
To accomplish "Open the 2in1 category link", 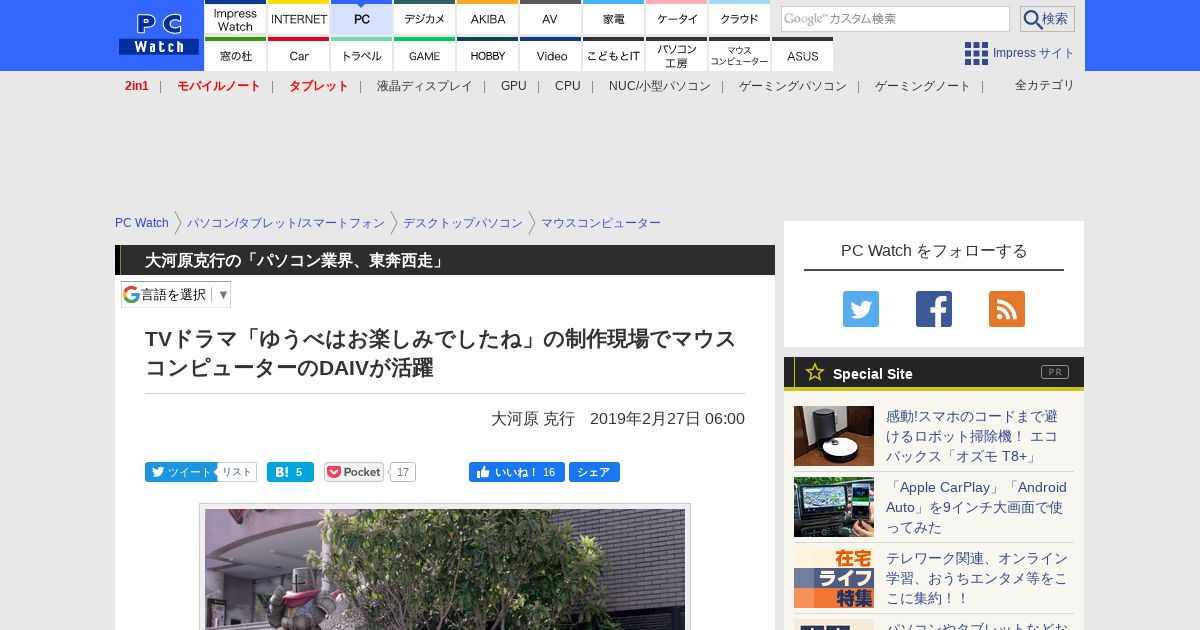I will click(137, 86).
